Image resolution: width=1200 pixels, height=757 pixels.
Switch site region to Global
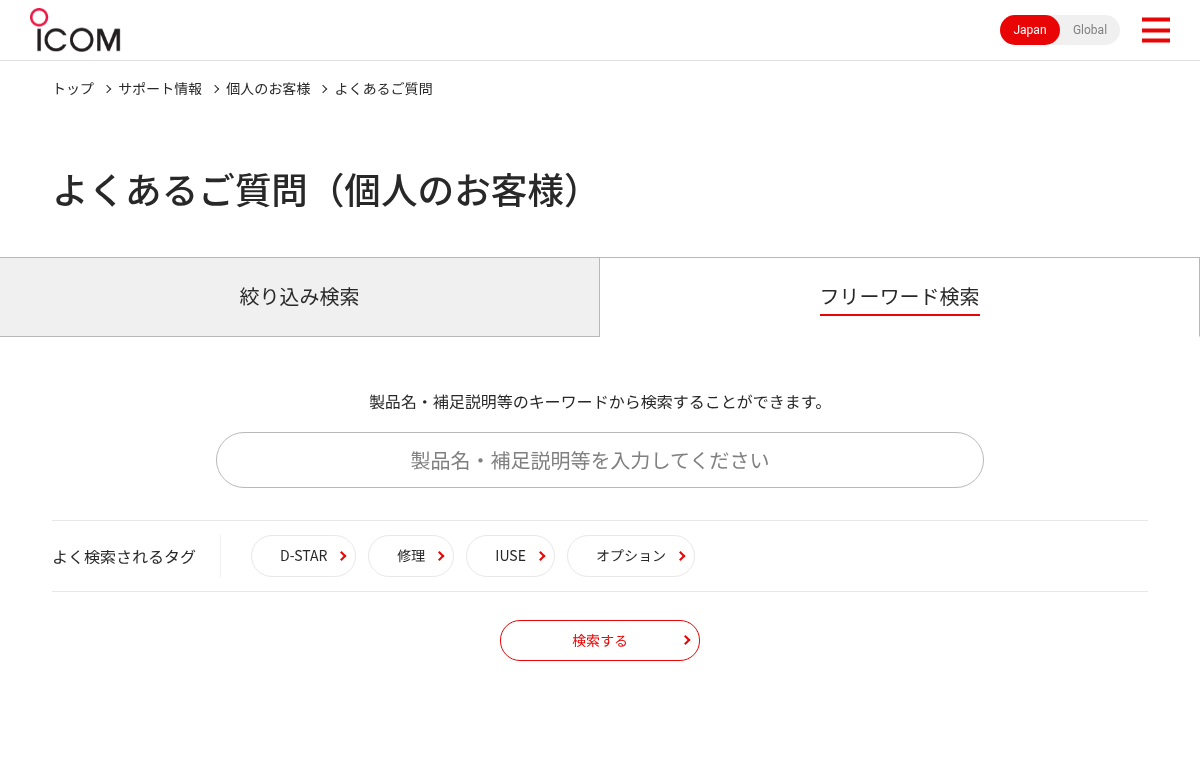point(1090,30)
